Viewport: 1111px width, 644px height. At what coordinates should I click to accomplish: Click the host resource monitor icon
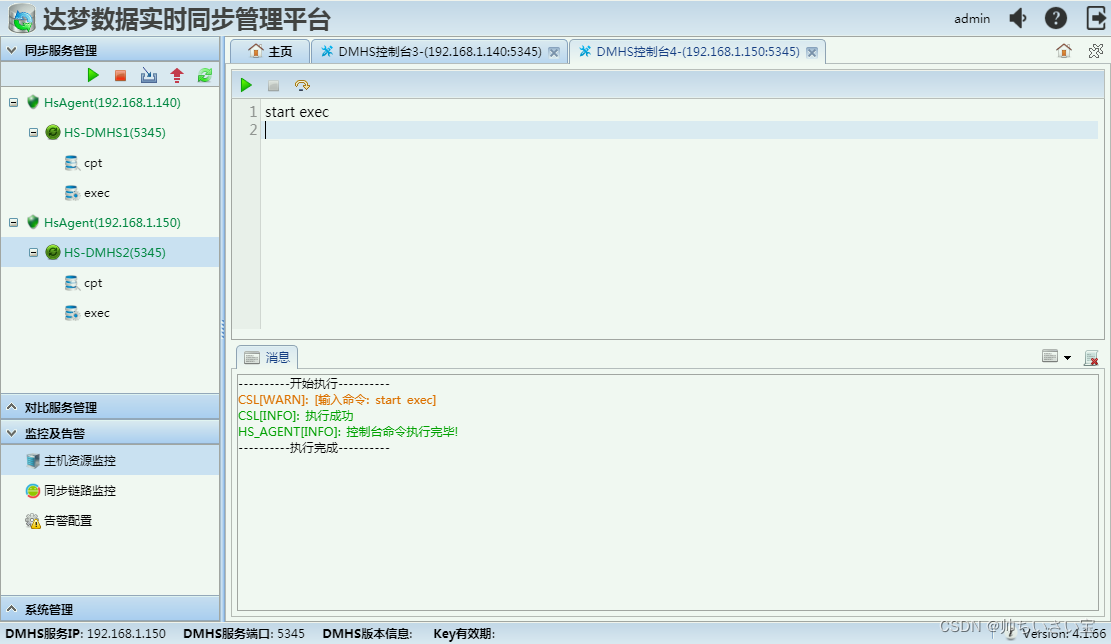pyautogui.click(x=33, y=461)
